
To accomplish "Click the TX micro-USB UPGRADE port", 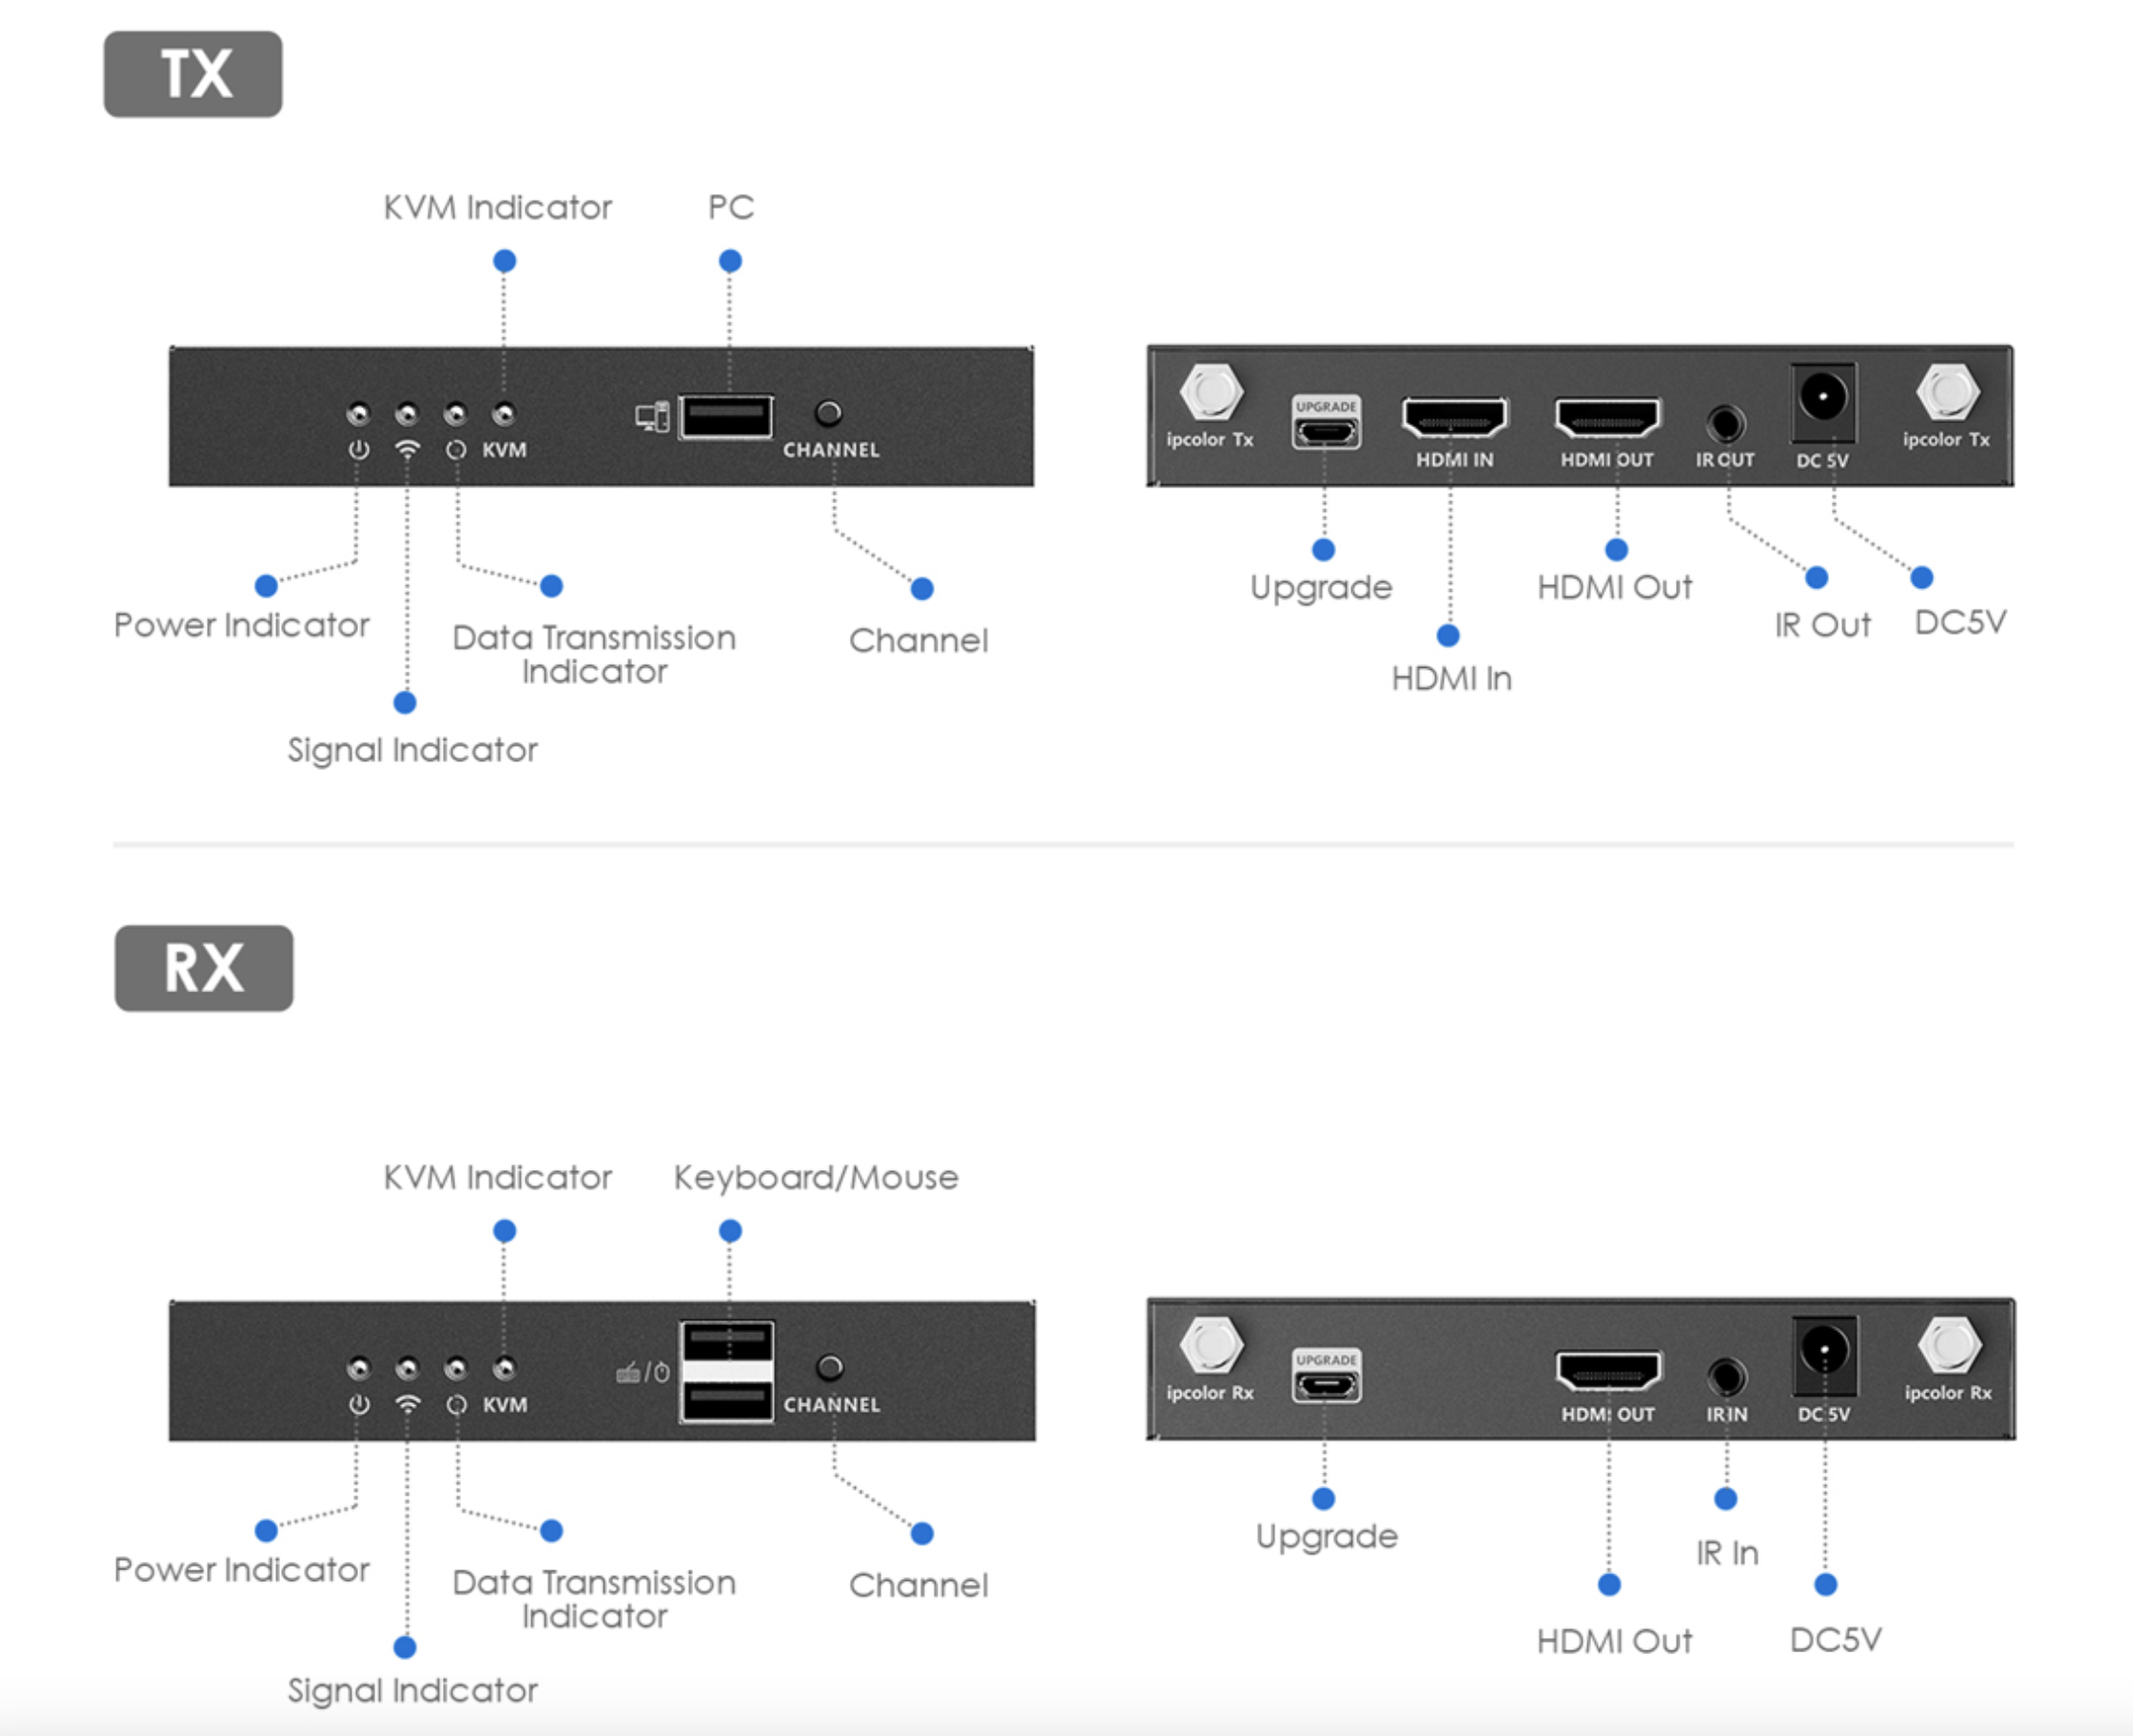I will tap(1325, 431).
